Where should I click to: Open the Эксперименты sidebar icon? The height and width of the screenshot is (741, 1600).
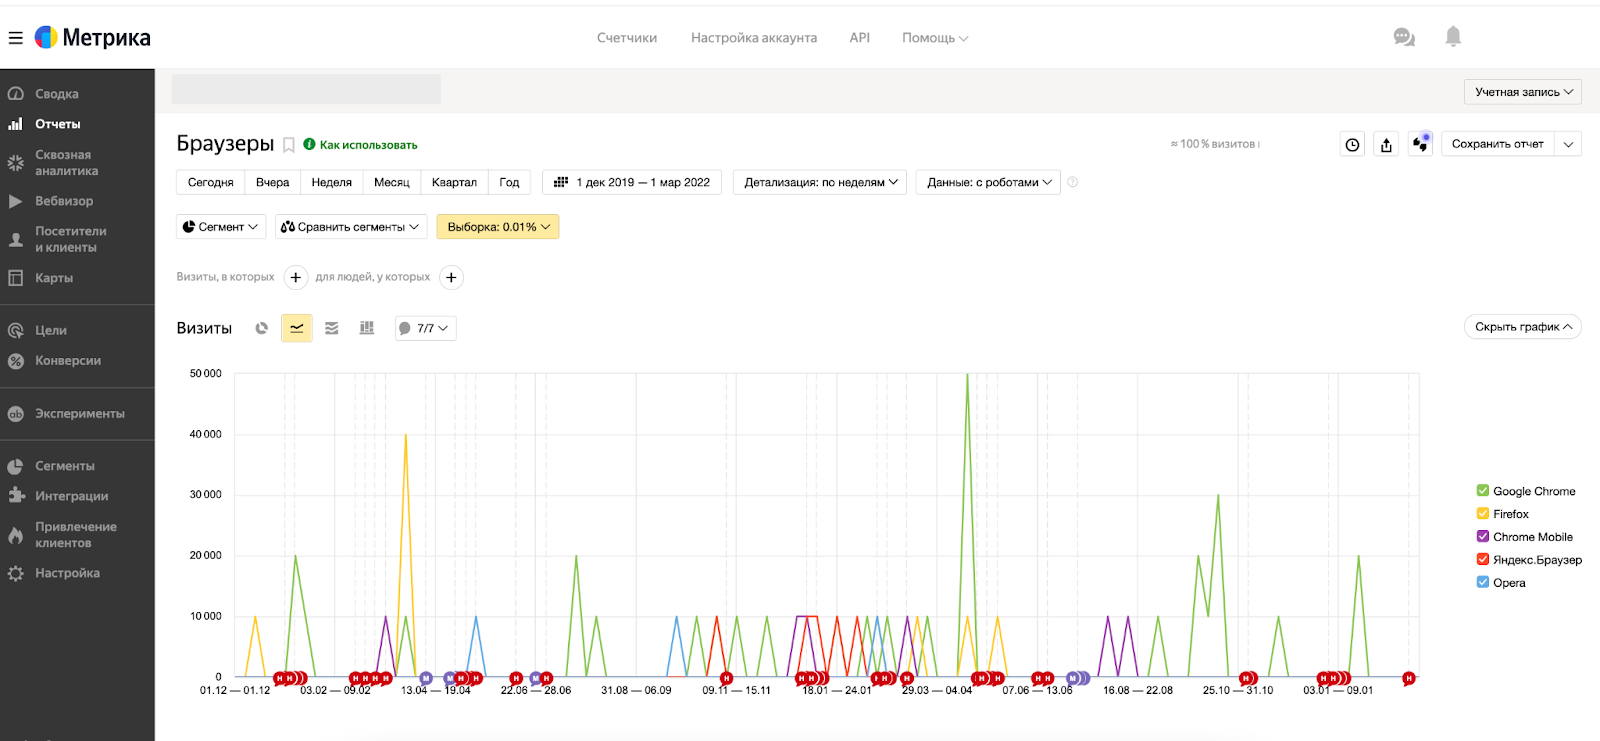click(x=15, y=414)
